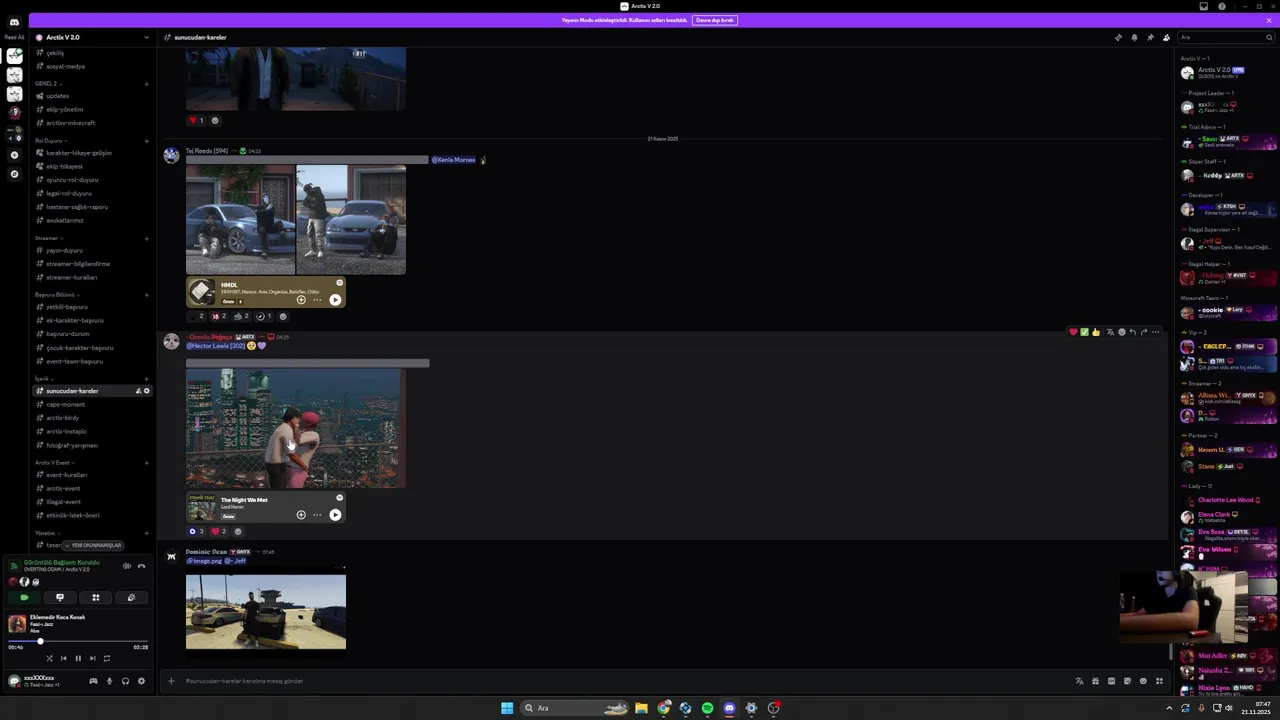Viewport: 1280px width, 720px height.
Task: Mute microphone in user panel
Action: [109, 681]
